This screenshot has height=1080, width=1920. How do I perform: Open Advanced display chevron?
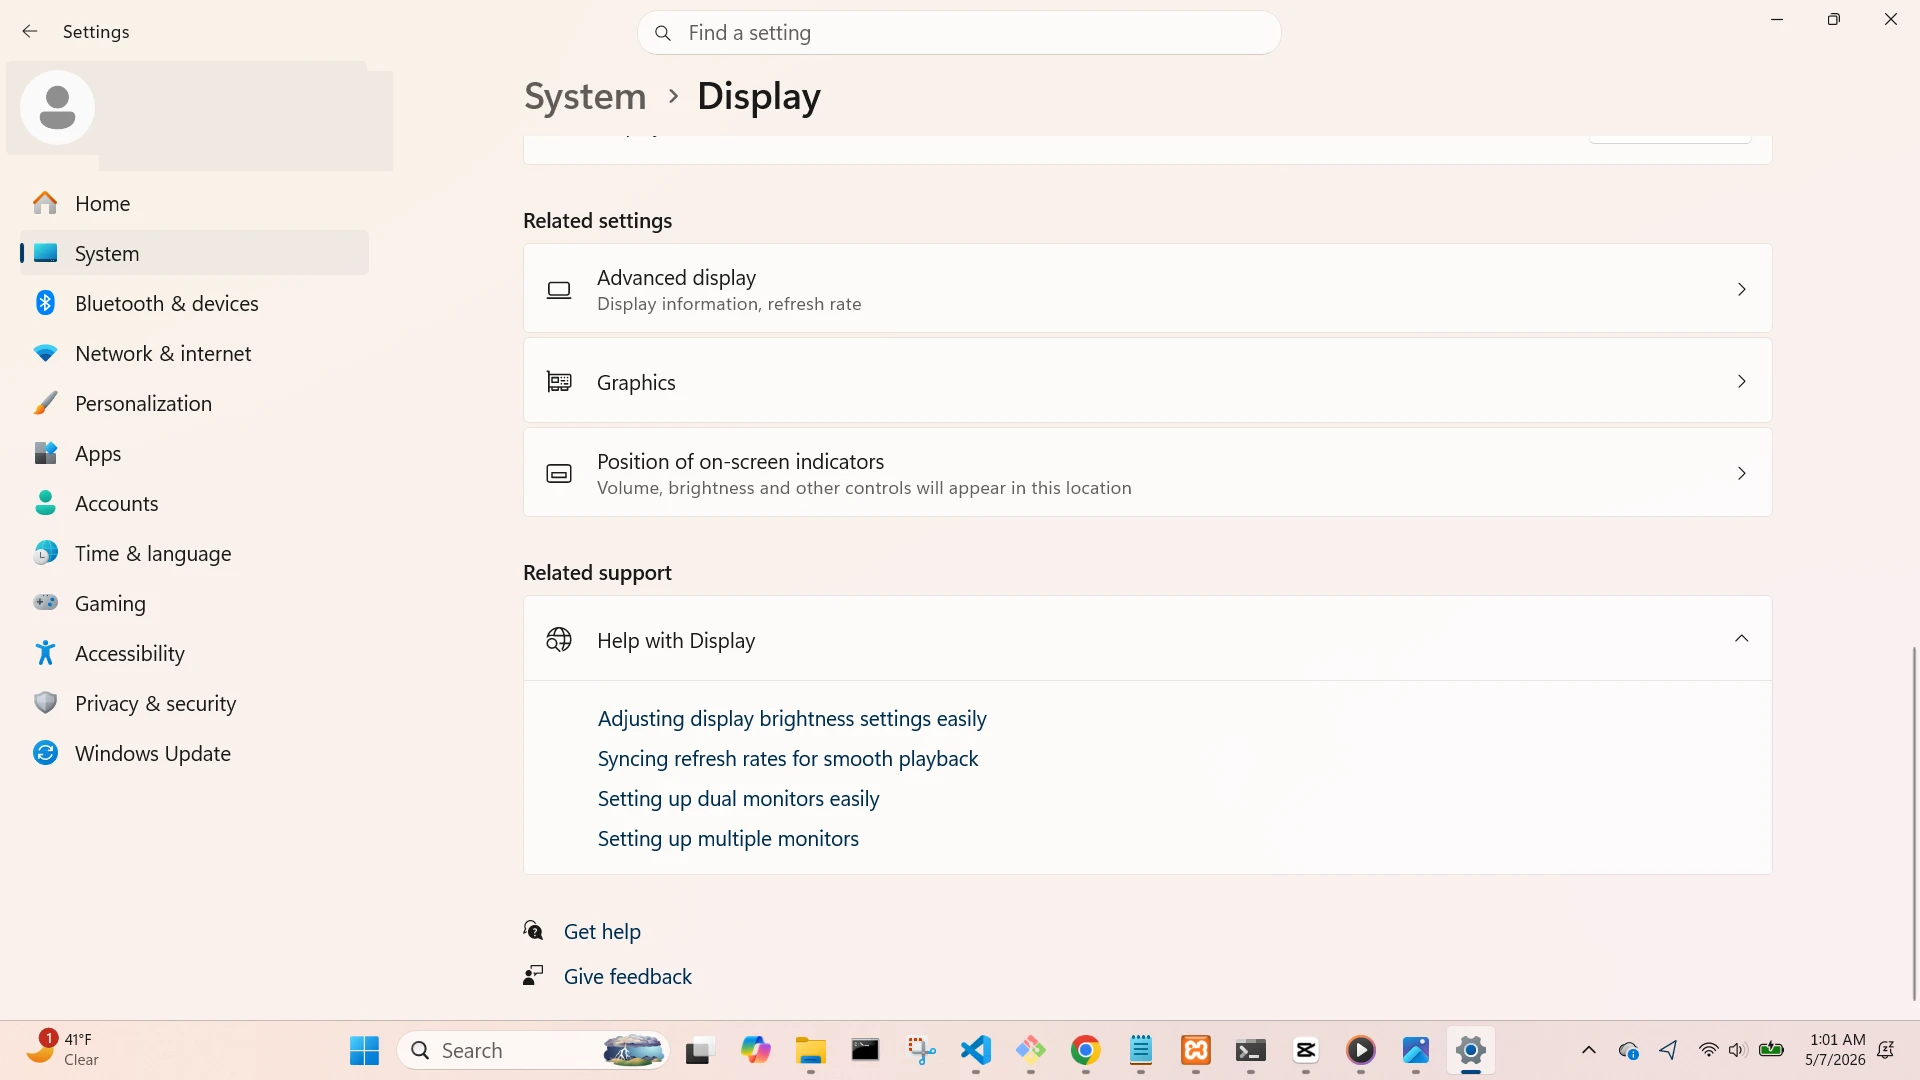[x=1741, y=289]
